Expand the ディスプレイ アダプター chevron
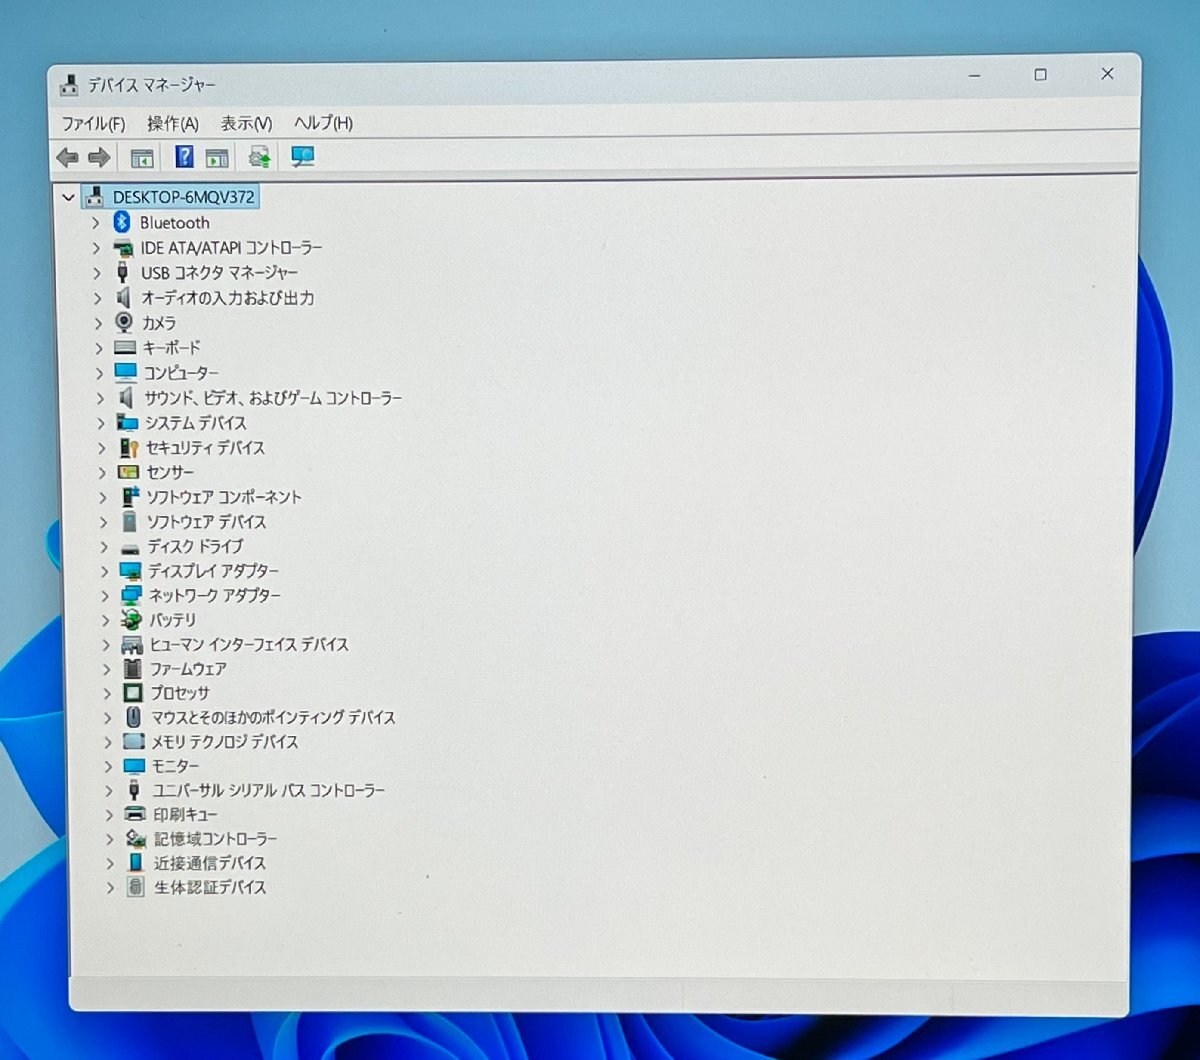Image resolution: width=1200 pixels, height=1060 pixels. 104,571
